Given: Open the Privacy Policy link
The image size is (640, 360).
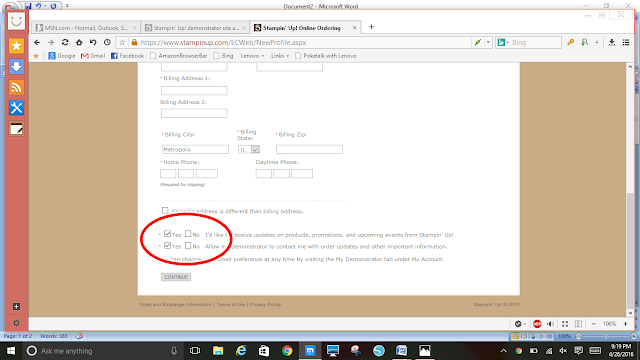Looking at the screenshot, I should tap(265, 304).
